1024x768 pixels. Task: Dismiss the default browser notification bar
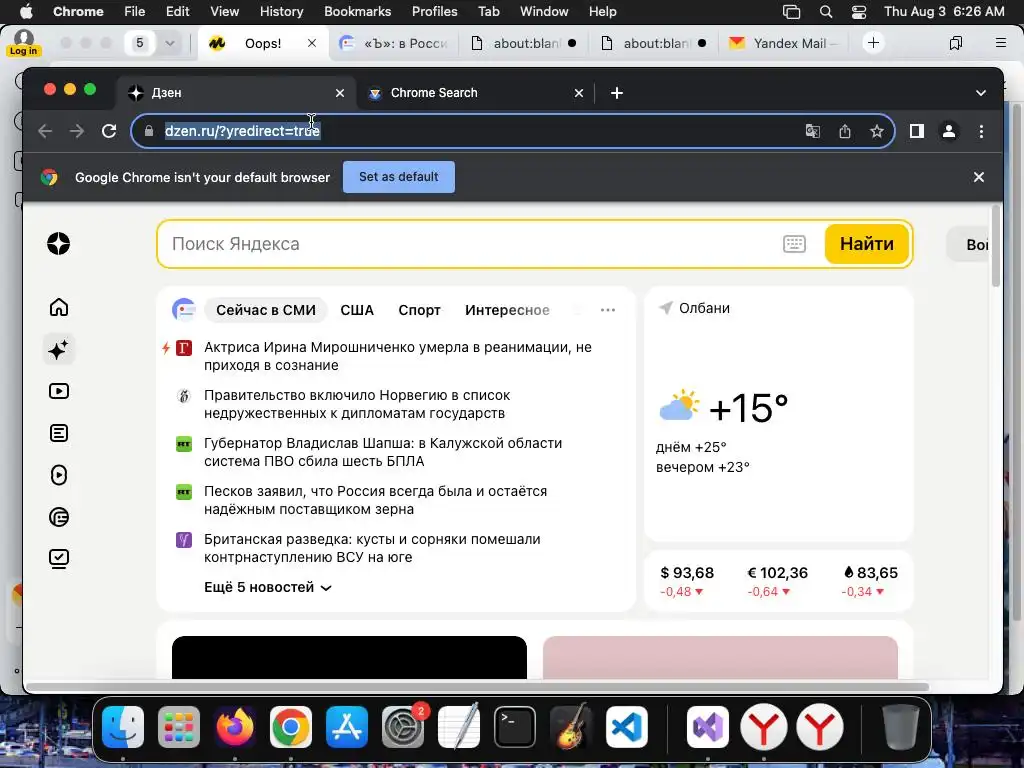[x=978, y=177]
